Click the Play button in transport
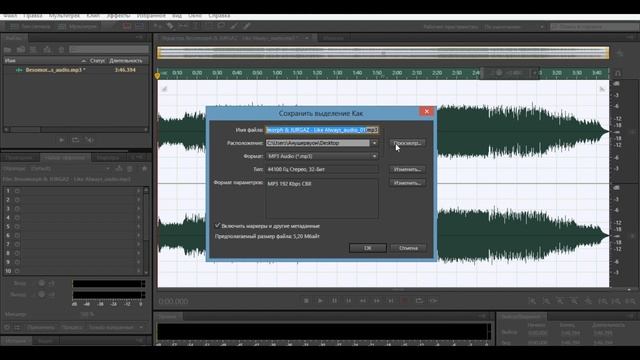Image resolution: width=640 pixels, height=360 pixels. point(320,301)
